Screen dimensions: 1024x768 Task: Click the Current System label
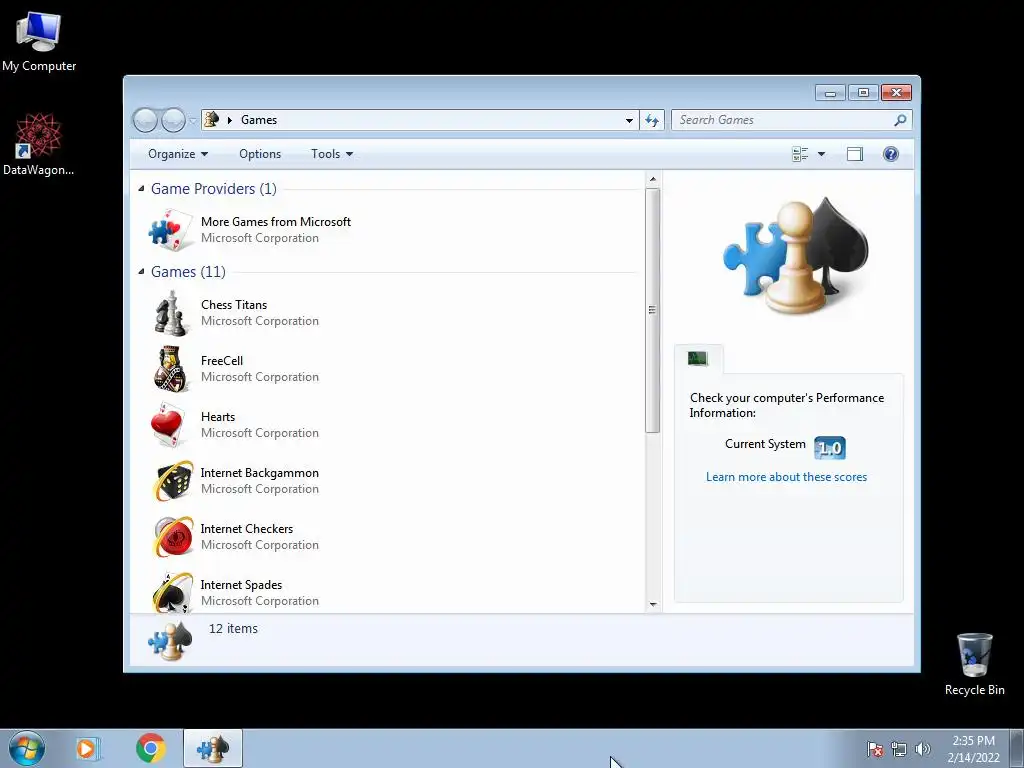click(765, 444)
